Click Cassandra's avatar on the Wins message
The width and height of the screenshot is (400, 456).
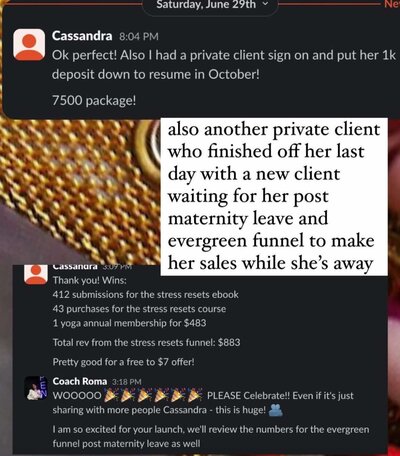[36, 275]
